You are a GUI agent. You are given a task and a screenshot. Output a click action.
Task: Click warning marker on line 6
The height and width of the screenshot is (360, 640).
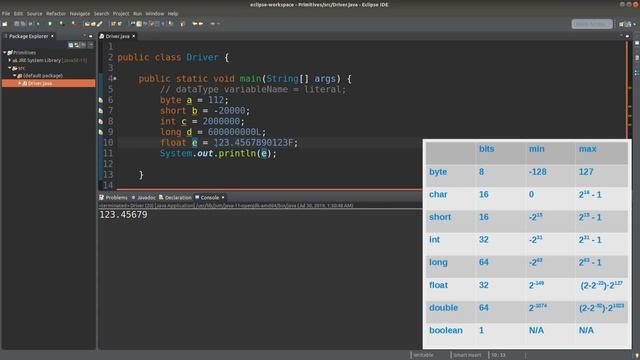101,100
